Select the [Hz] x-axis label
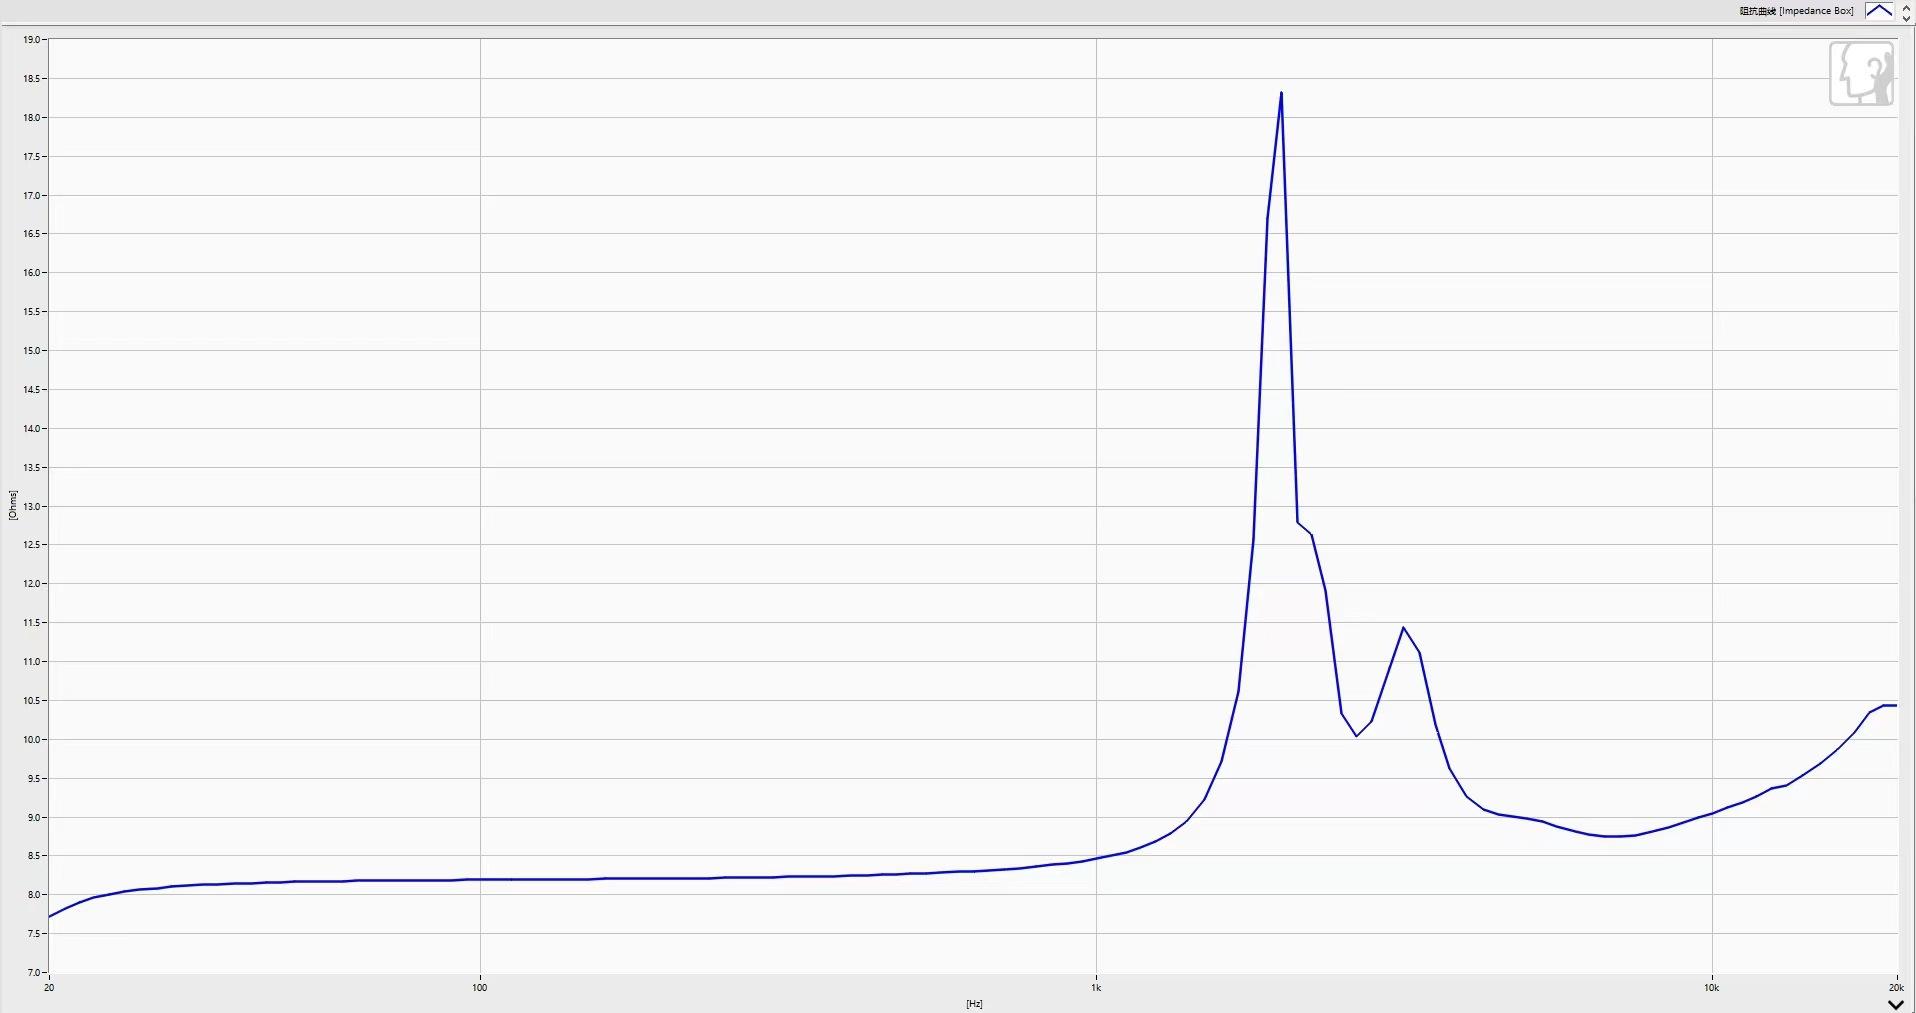 (x=974, y=1003)
